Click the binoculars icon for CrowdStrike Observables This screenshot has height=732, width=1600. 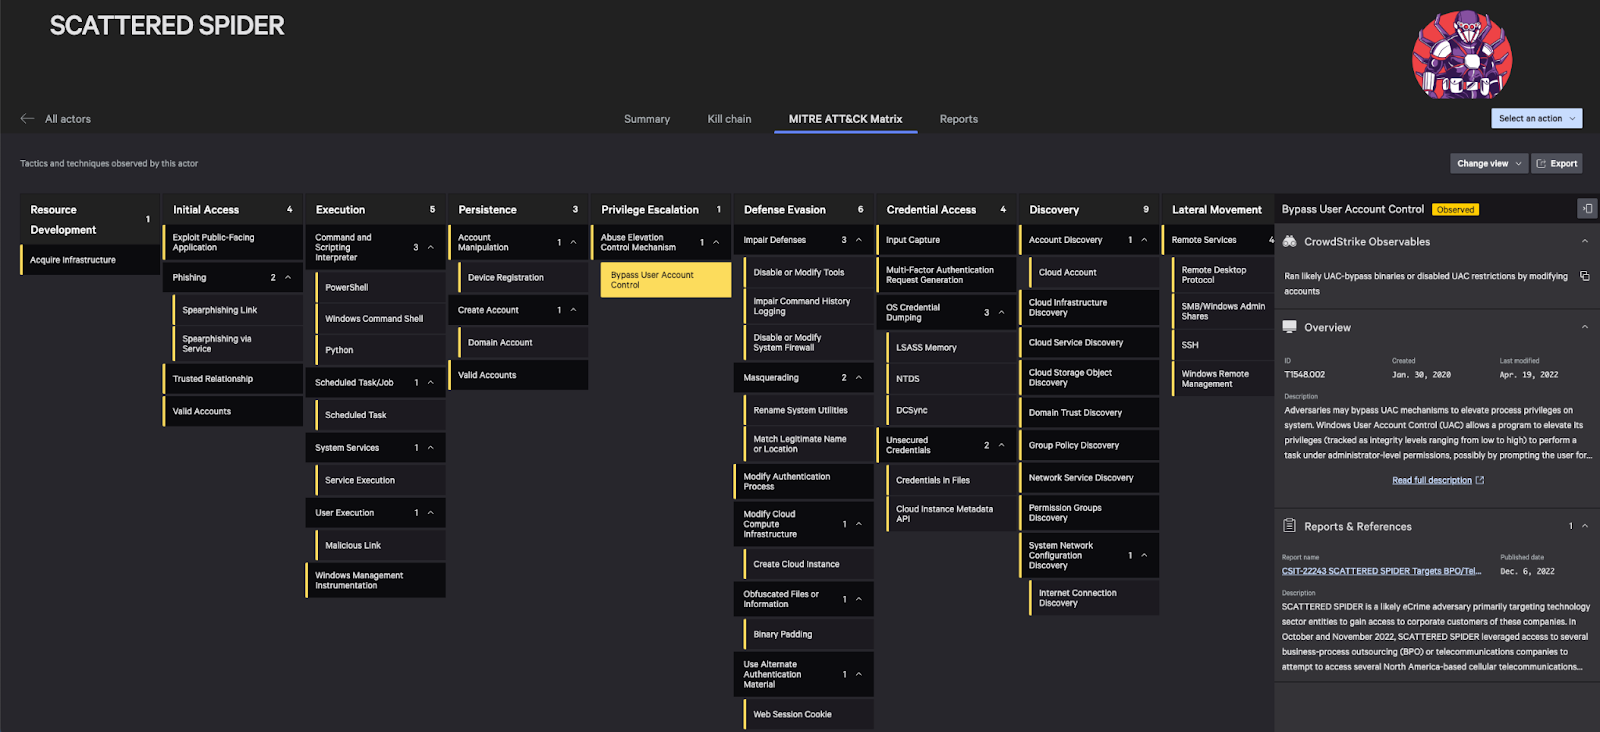click(x=1290, y=242)
